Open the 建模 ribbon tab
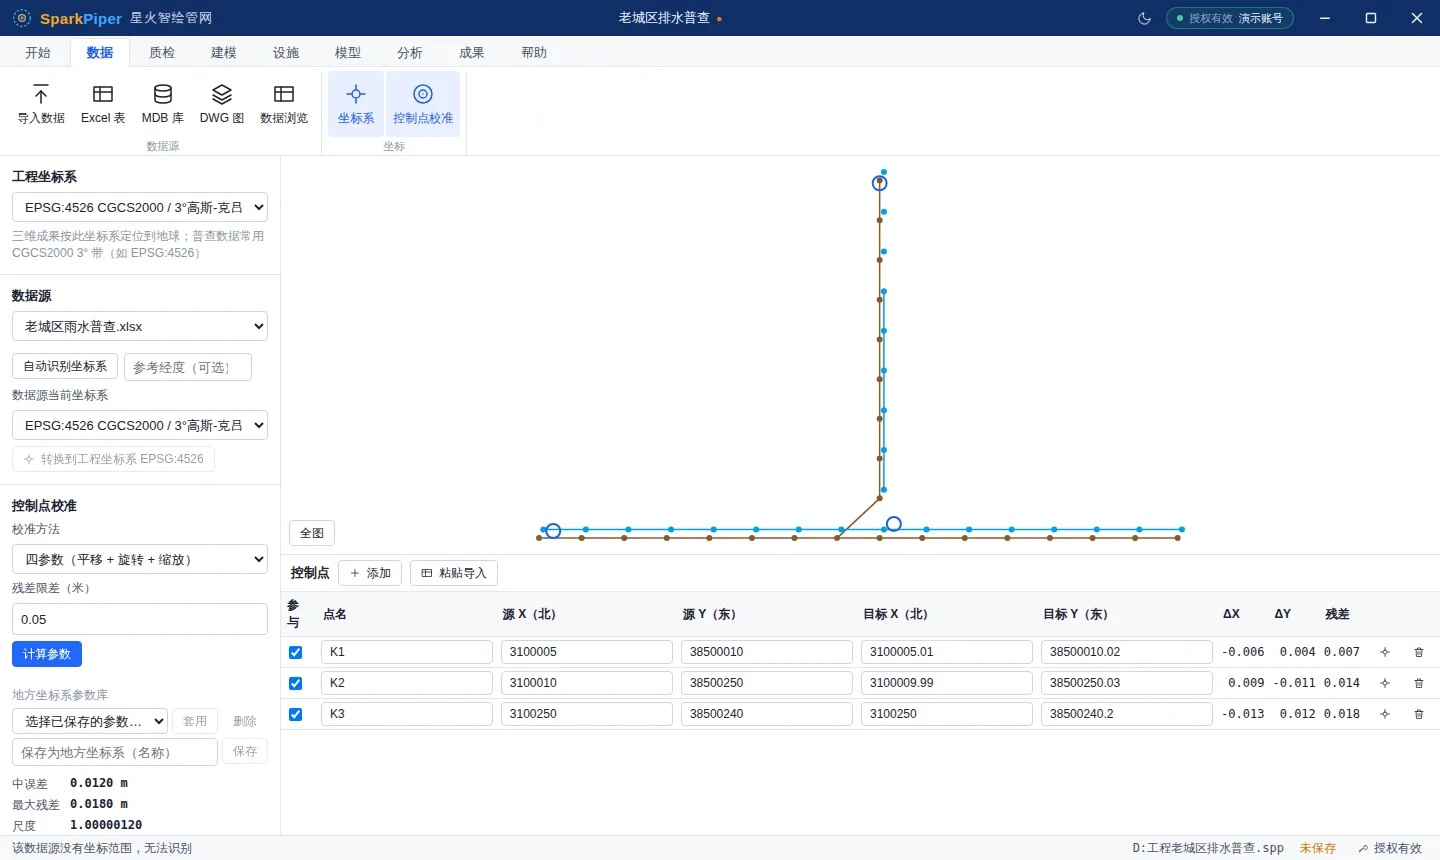 pos(224,52)
